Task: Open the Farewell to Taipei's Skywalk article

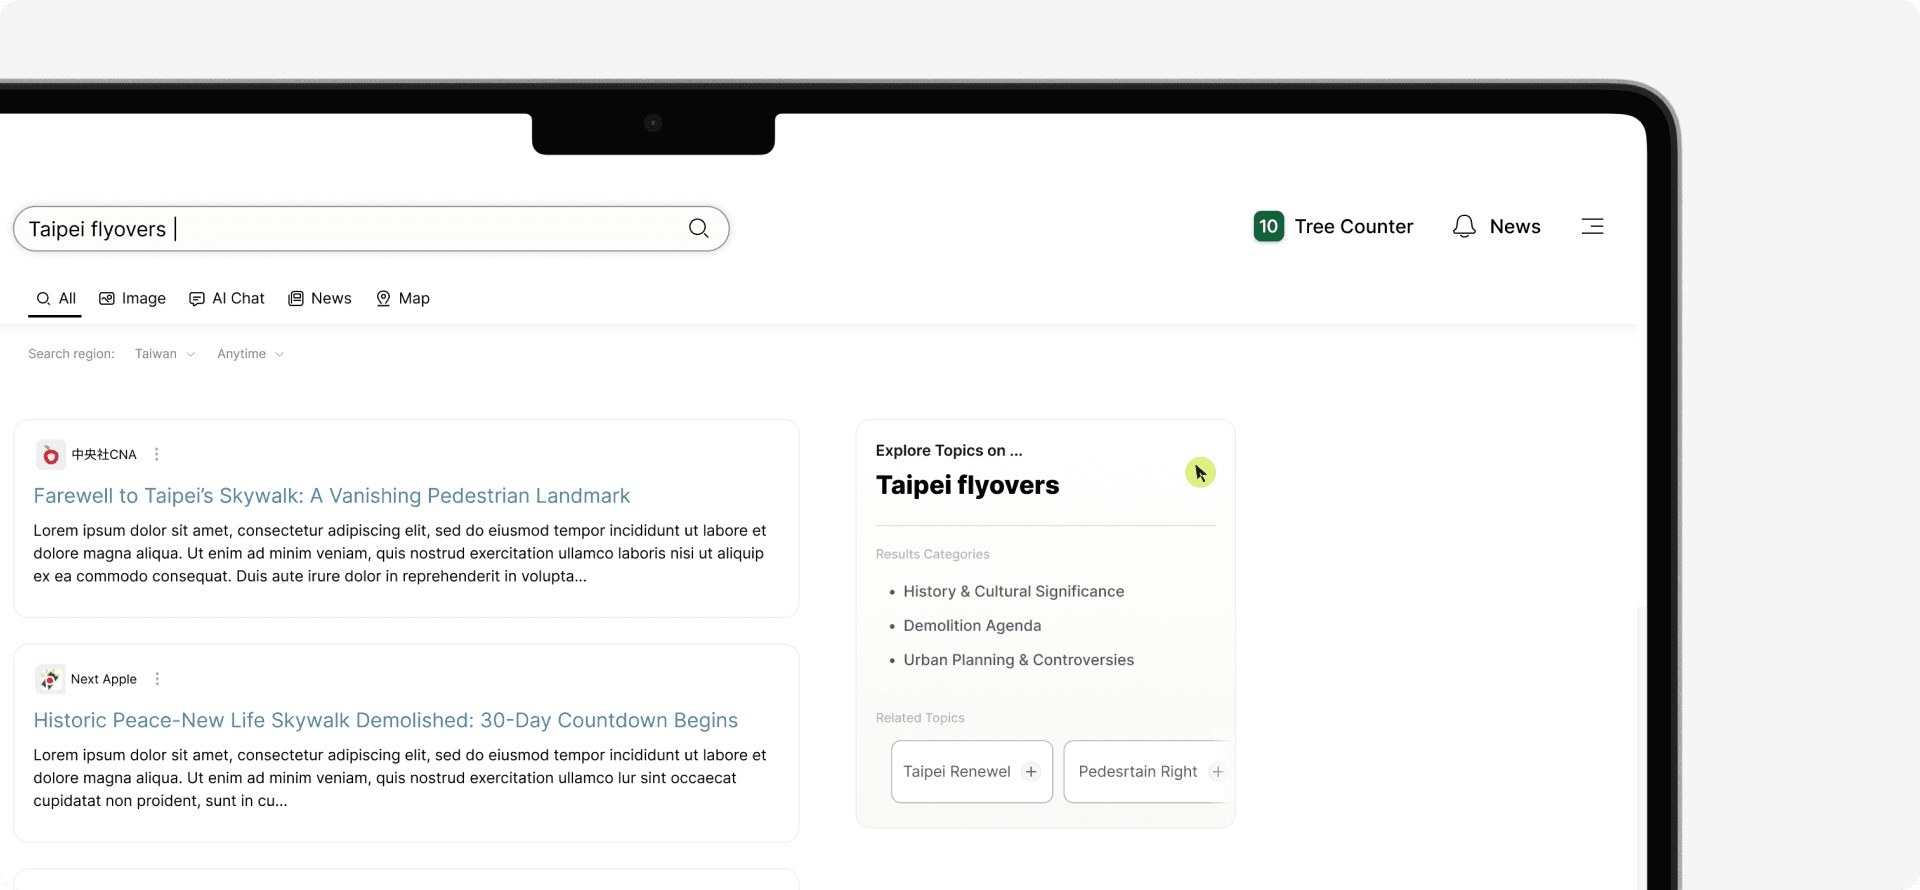Action: point(332,496)
